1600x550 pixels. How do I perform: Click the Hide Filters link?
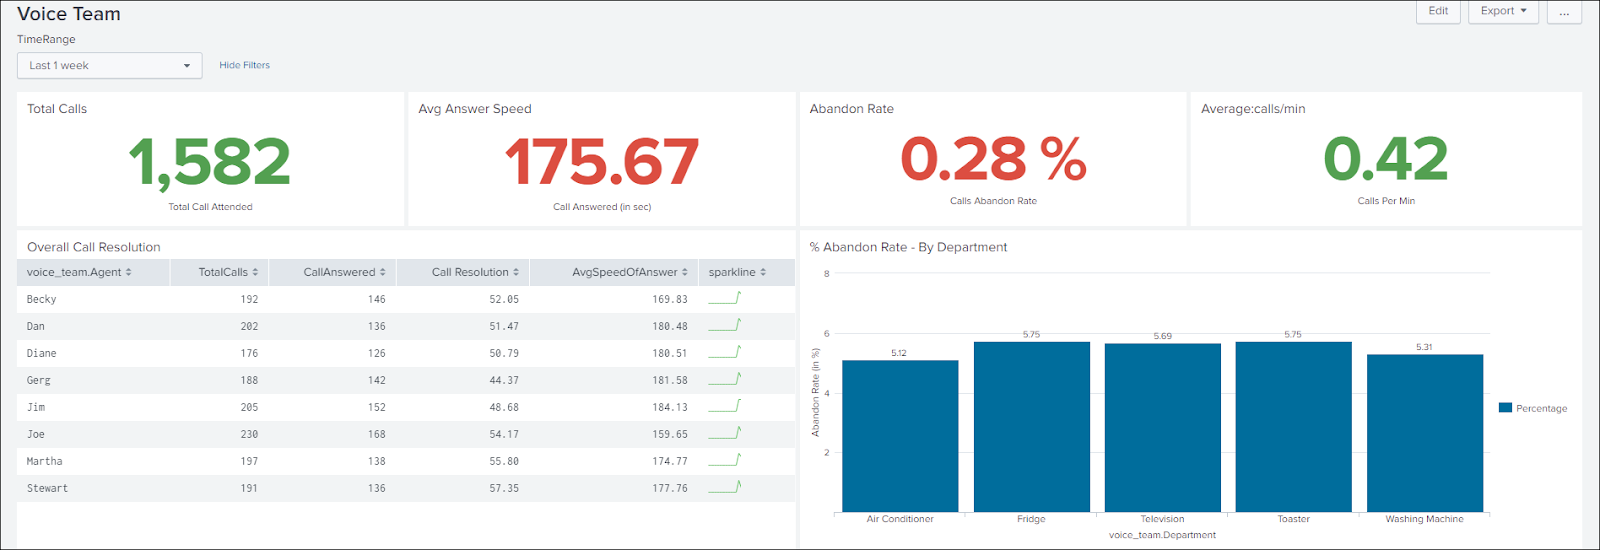click(244, 66)
